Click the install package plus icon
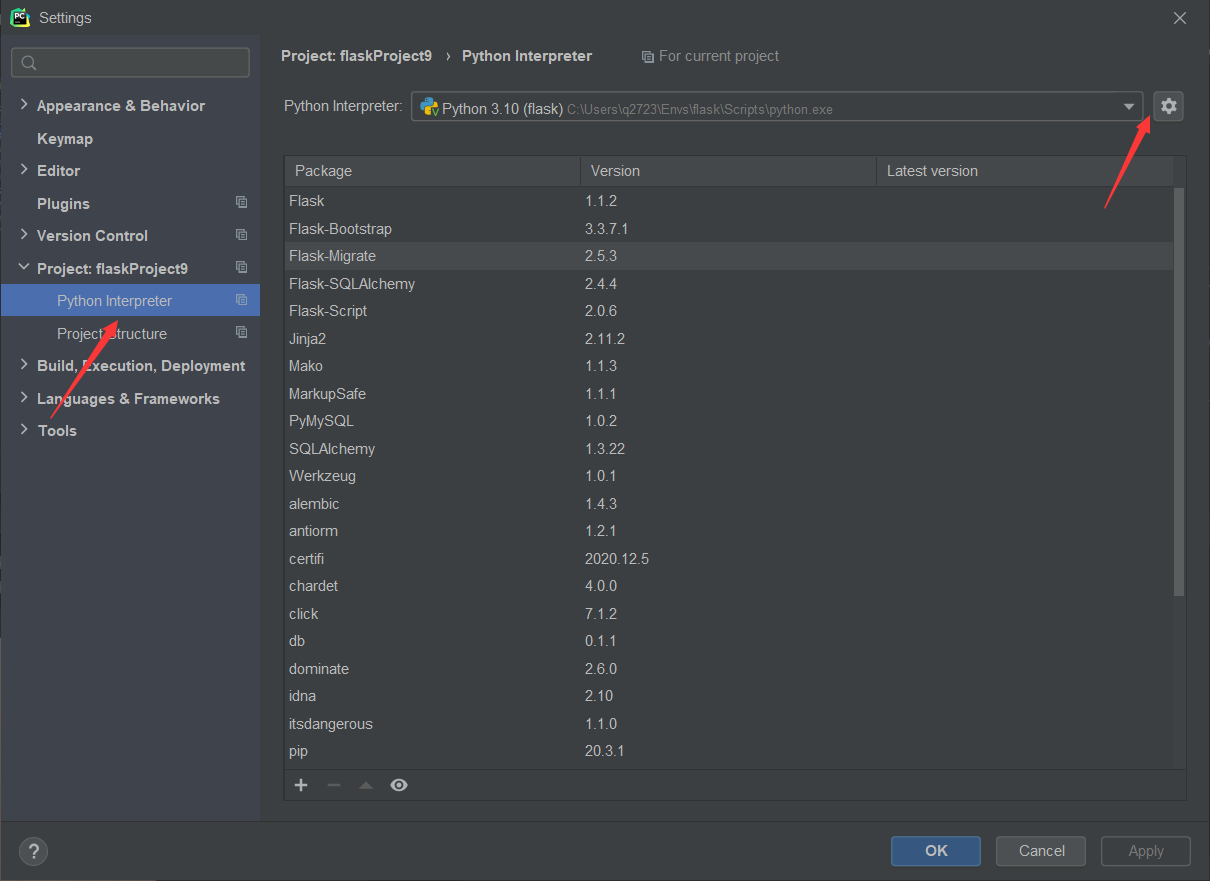The image size is (1210, 881). [301, 785]
